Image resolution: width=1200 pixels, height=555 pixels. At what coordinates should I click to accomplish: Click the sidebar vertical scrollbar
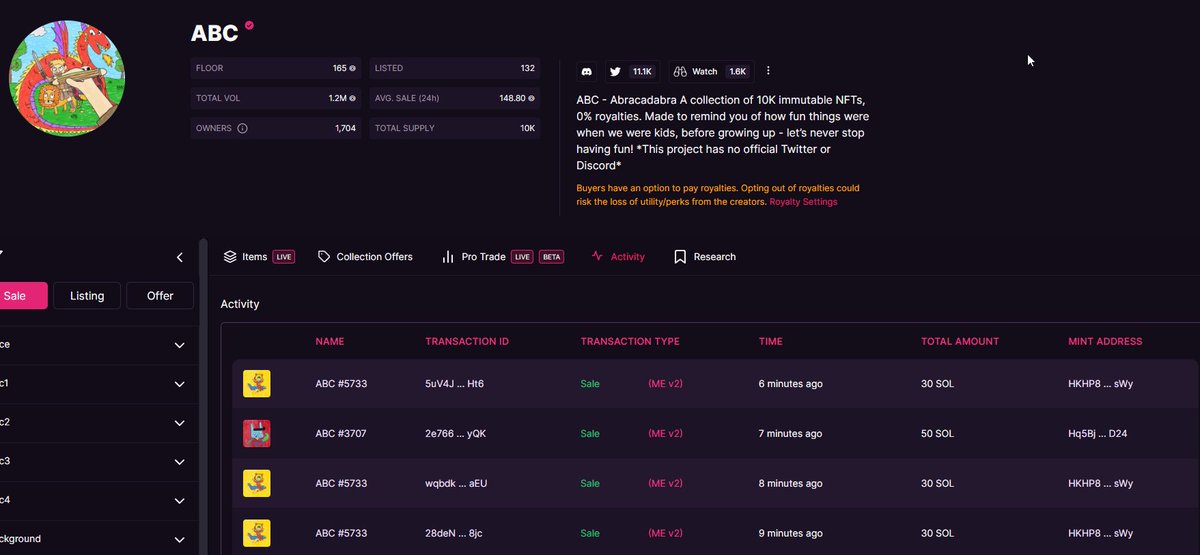203,396
